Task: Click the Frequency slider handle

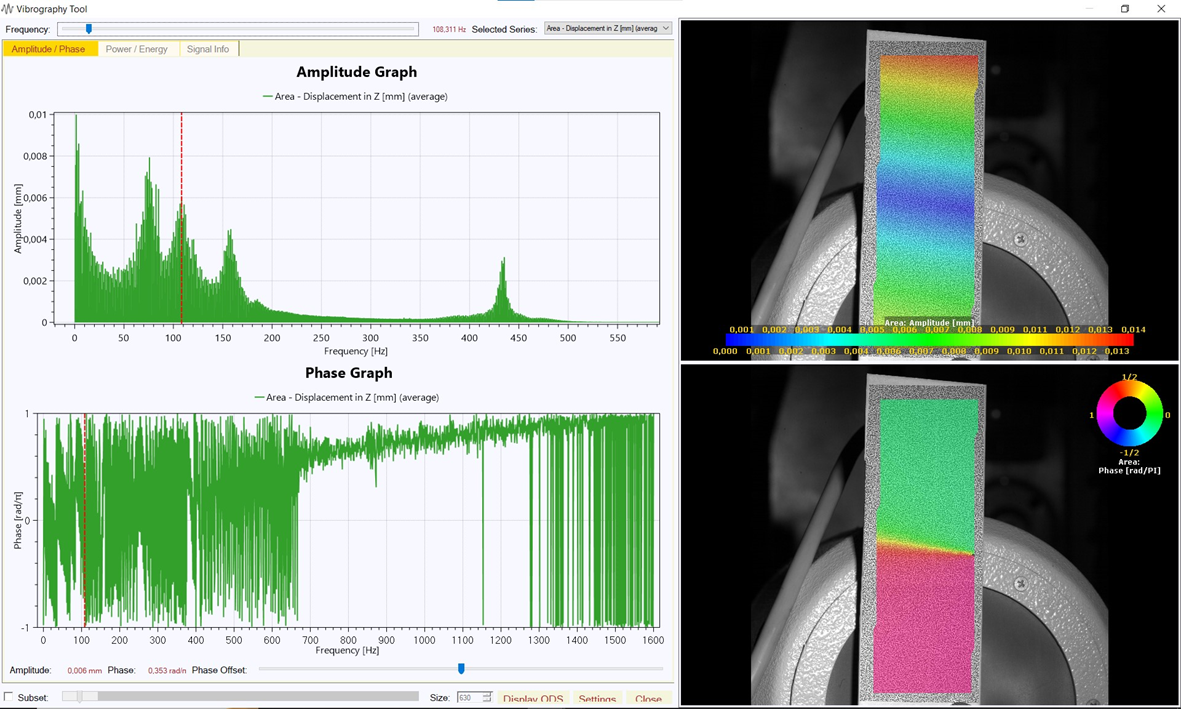Action: coord(89,29)
